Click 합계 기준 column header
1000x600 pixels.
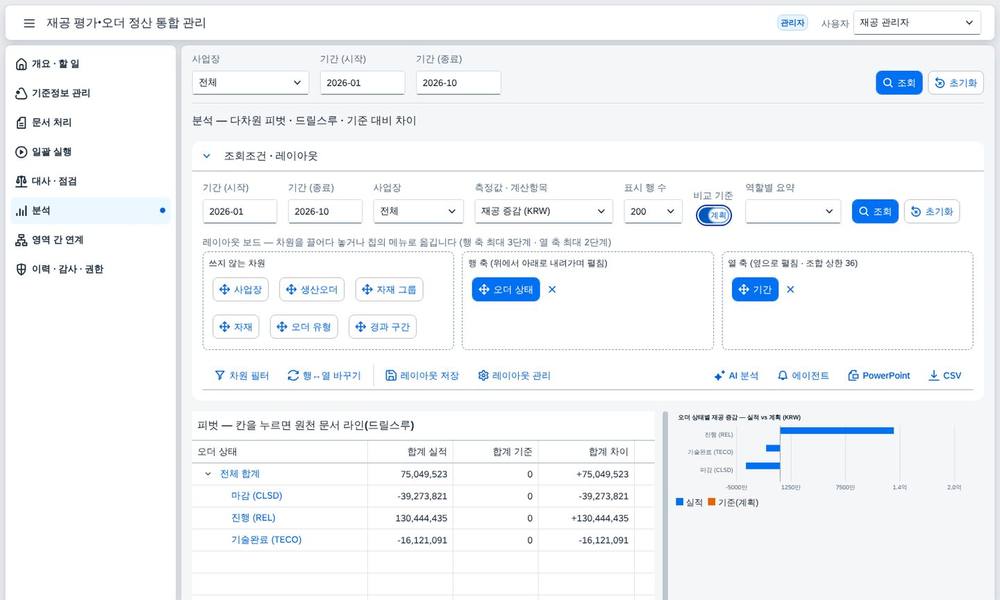point(496,451)
